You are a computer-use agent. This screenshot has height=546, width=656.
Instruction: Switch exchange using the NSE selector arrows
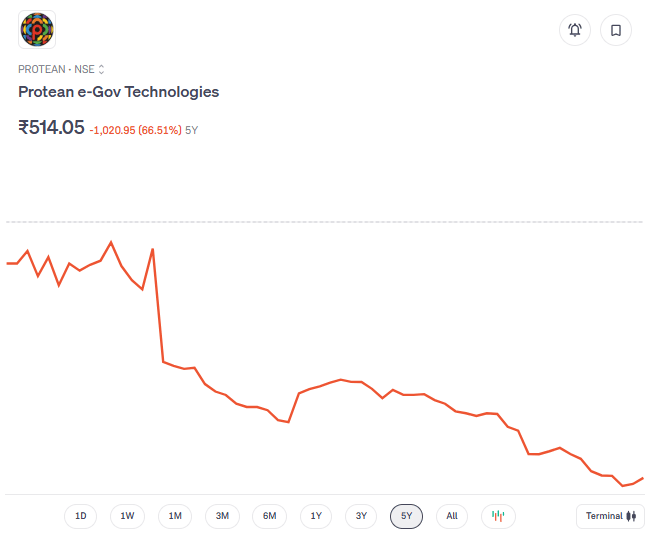[101, 69]
